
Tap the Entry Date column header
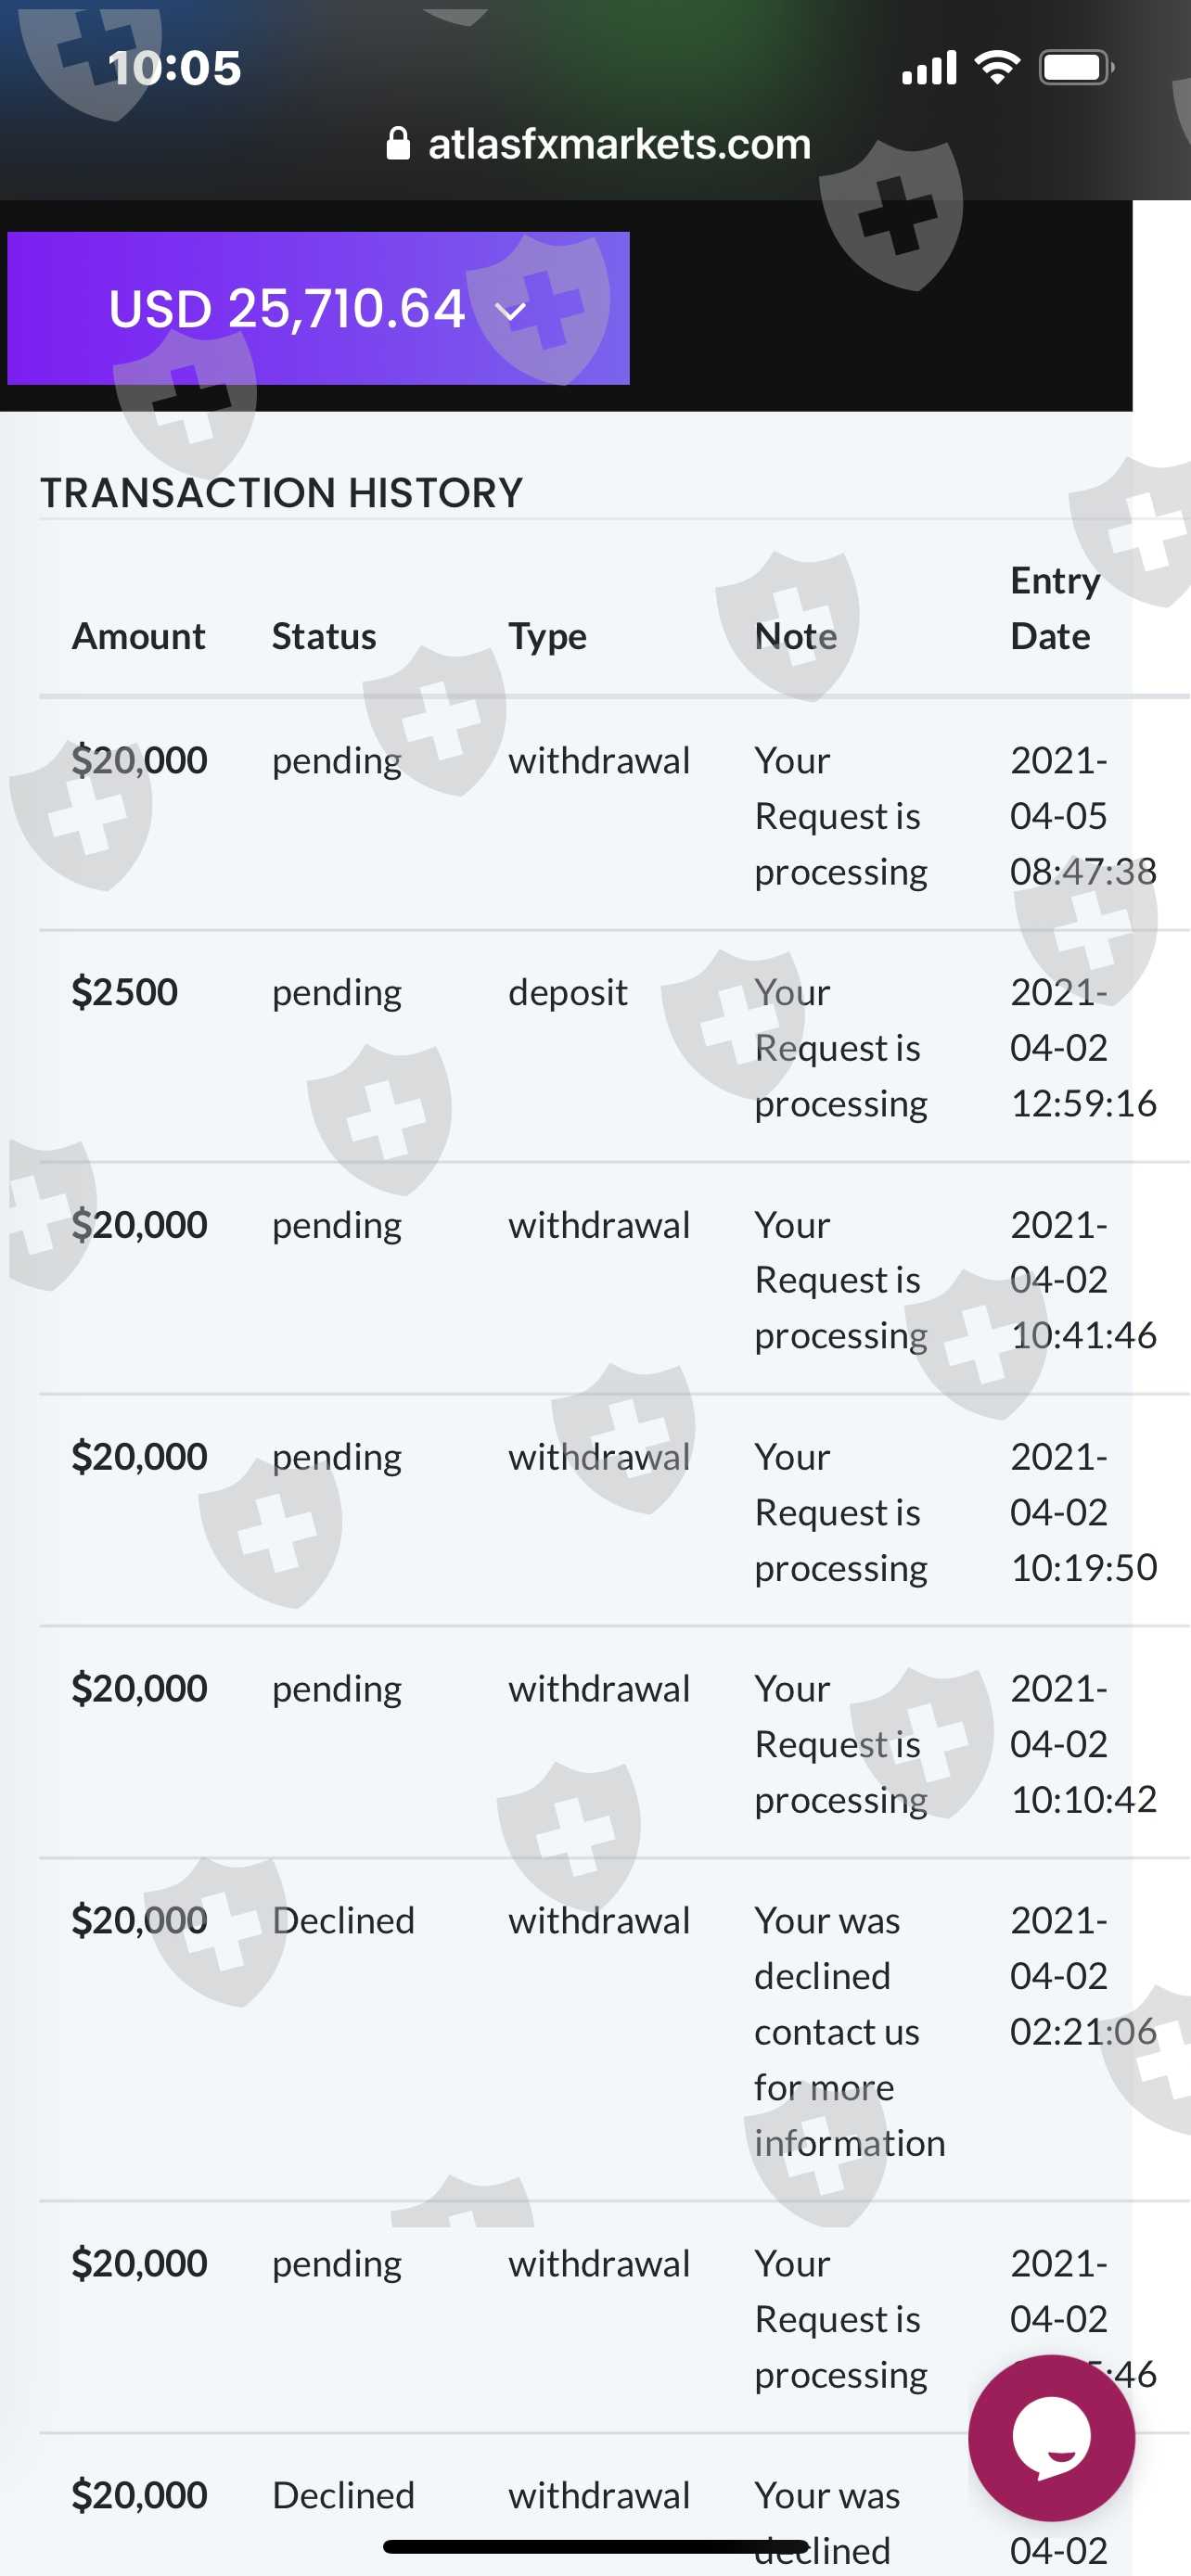(x=1053, y=608)
